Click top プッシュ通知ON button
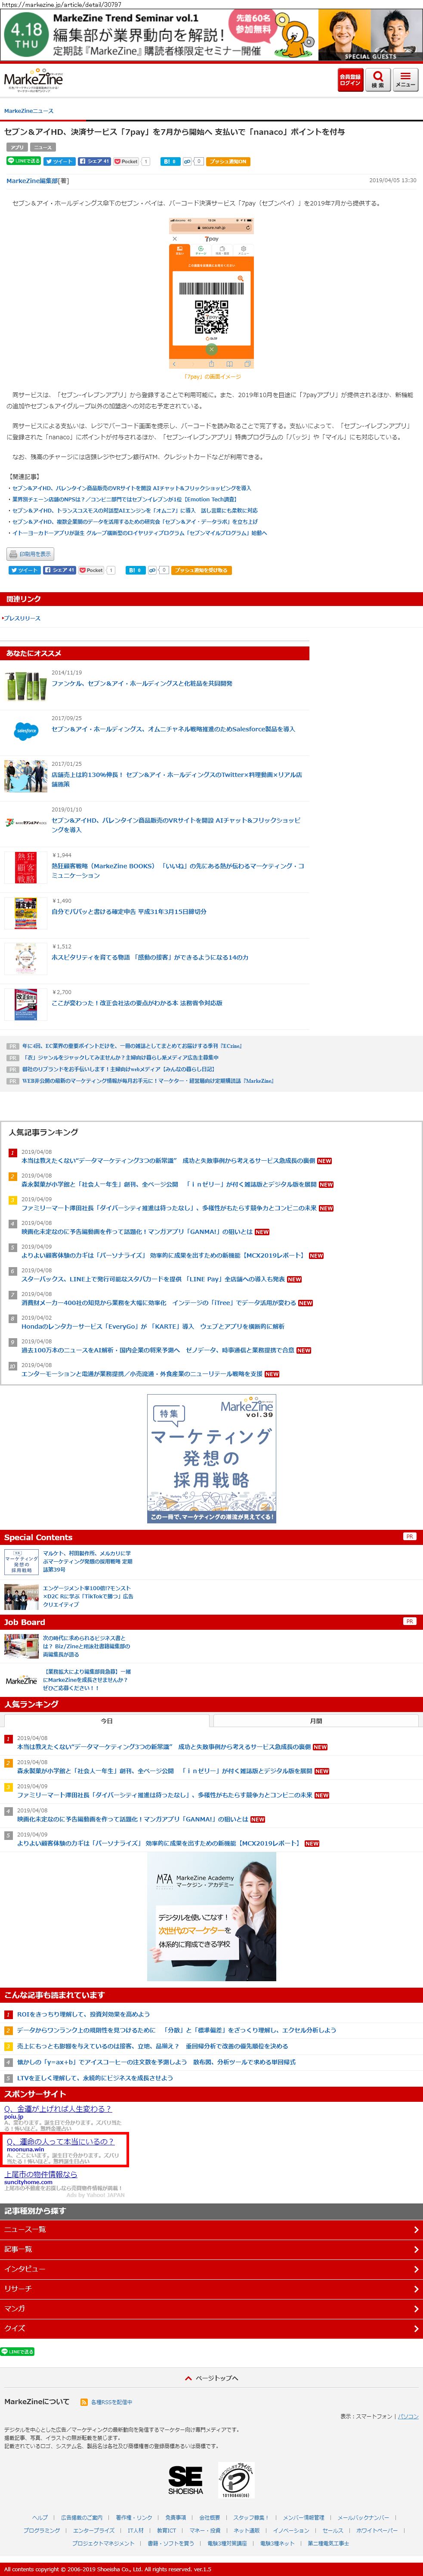Screen dimensions: 423x2576 pos(229,161)
